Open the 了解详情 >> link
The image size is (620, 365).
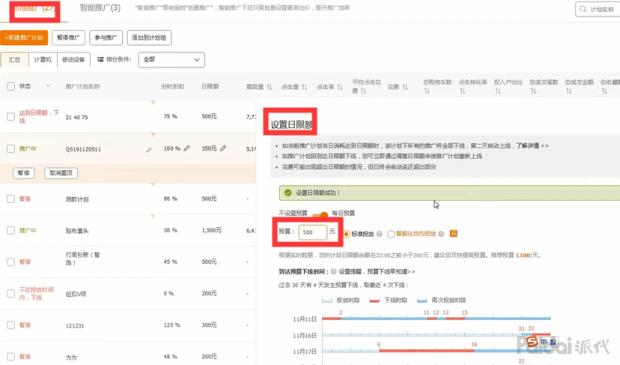(532, 146)
